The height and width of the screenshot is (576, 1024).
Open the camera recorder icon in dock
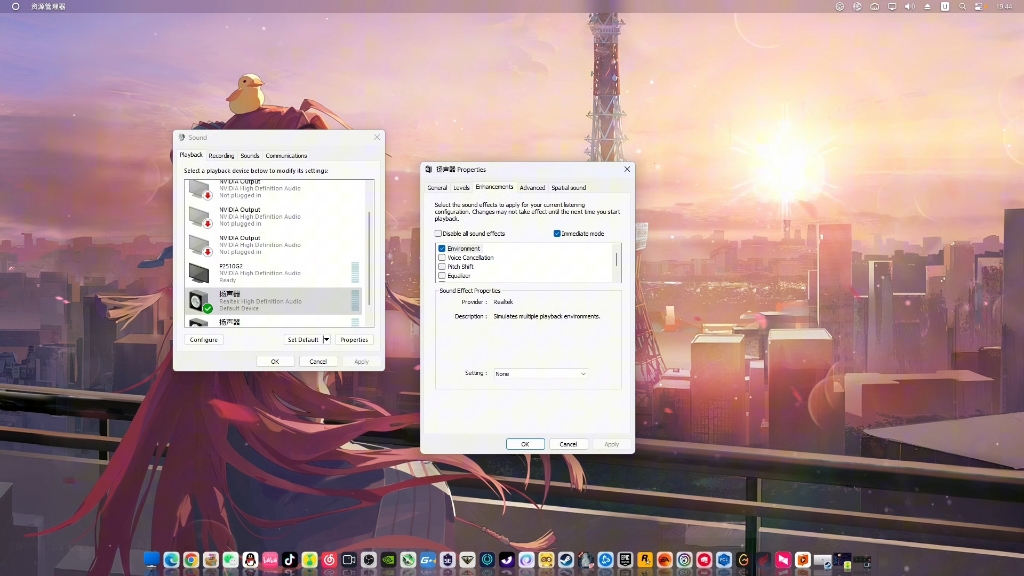point(349,560)
